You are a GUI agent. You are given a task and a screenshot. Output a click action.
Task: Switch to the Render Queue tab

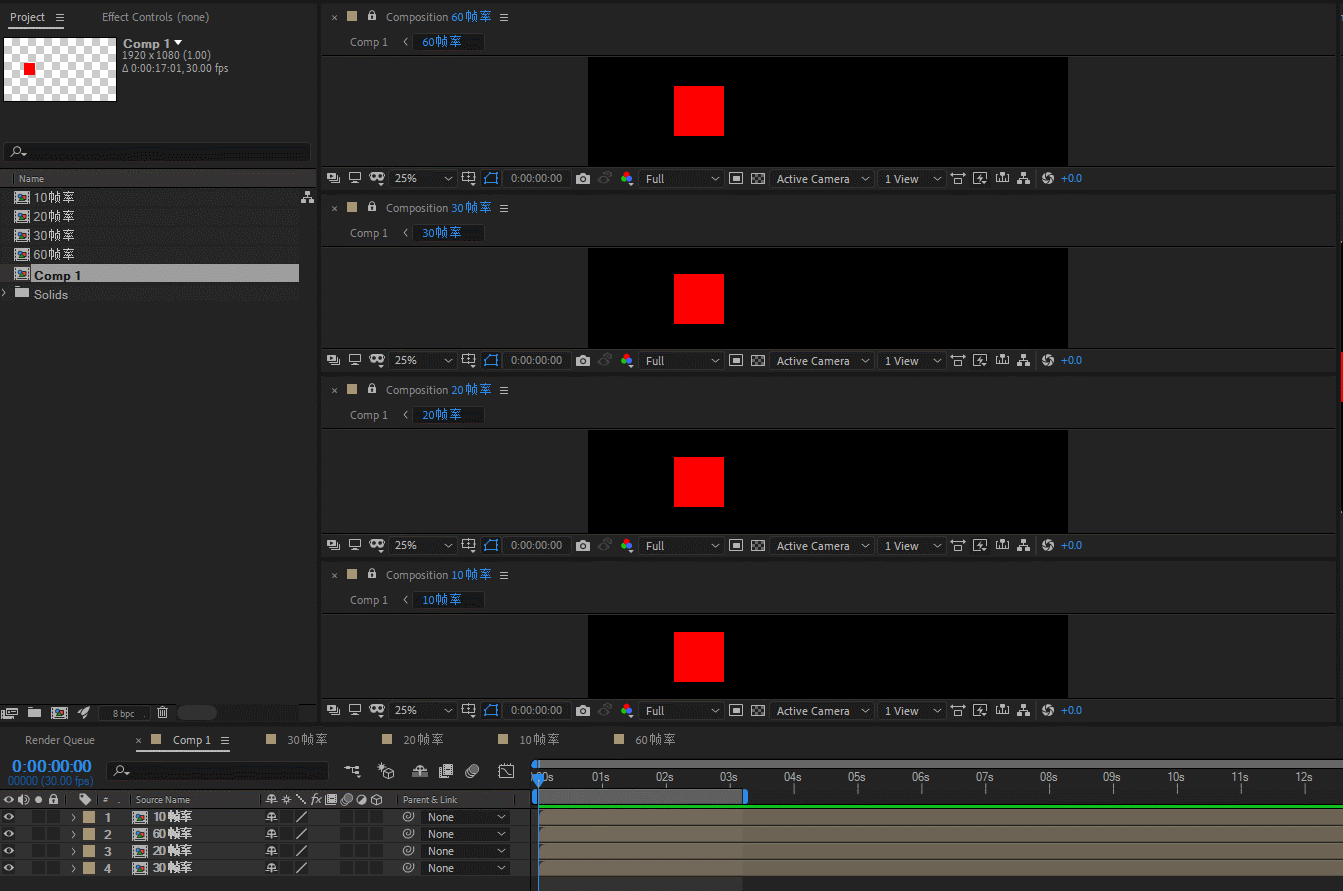coord(60,740)
